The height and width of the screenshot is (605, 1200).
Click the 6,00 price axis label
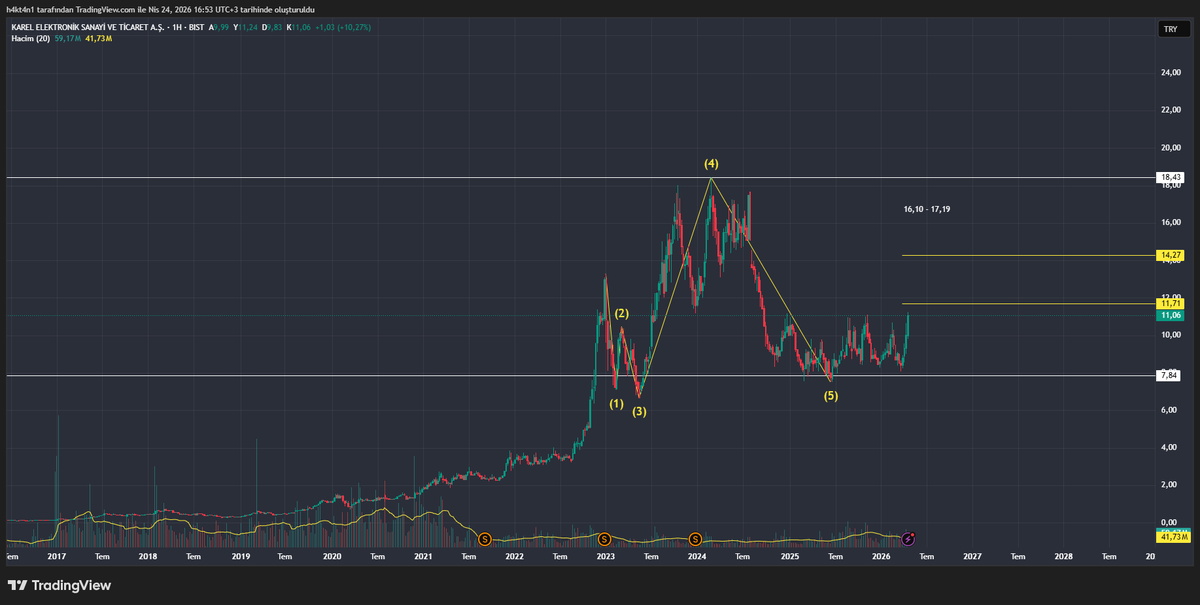(1170, 410)
